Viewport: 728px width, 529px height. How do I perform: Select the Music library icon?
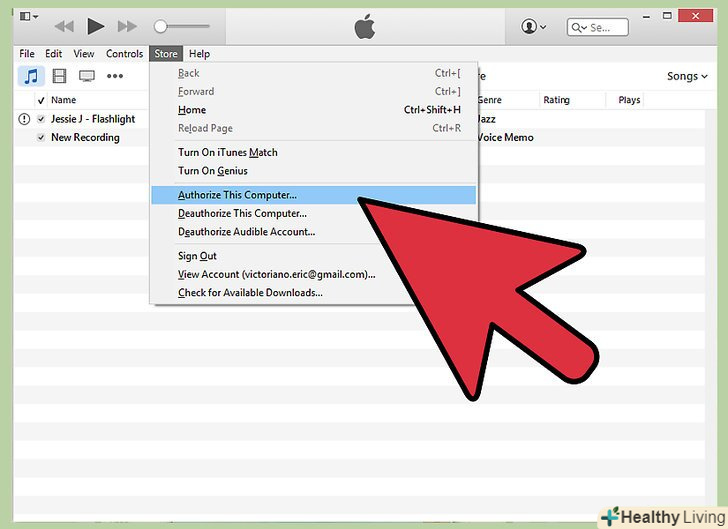pos(31,76)
